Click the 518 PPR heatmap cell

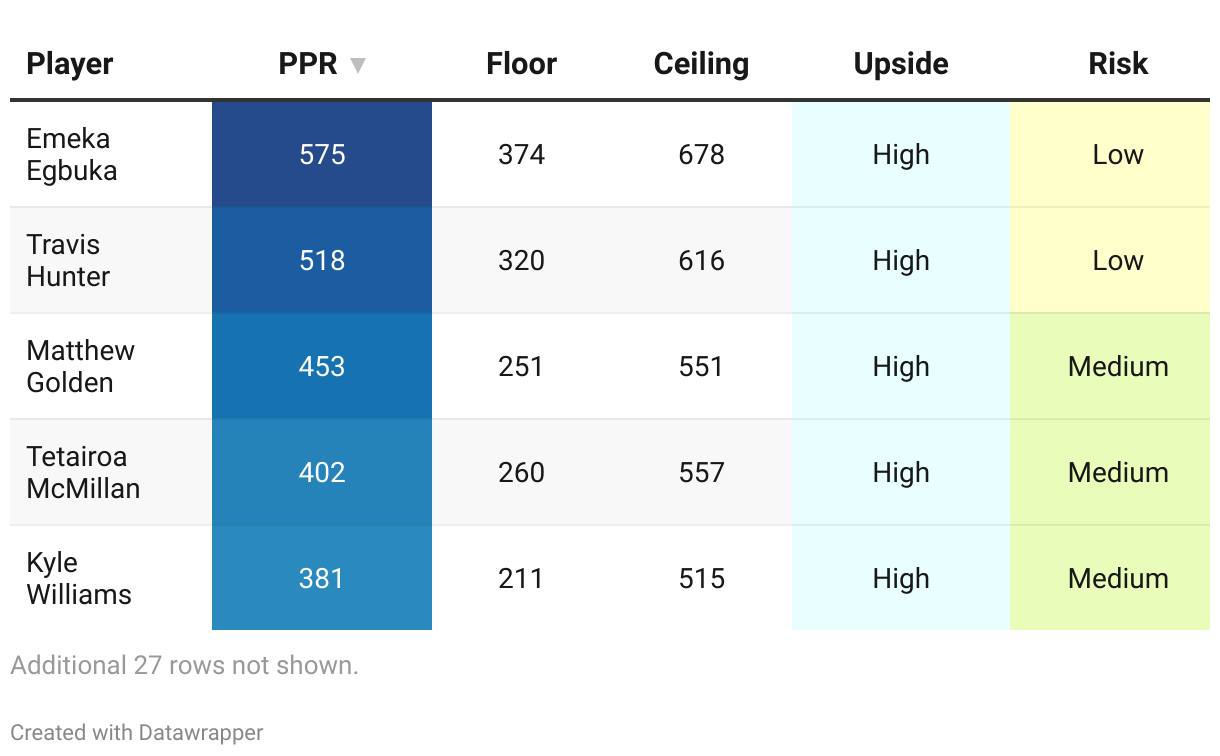pyautogui.click(x=322, y=261)
